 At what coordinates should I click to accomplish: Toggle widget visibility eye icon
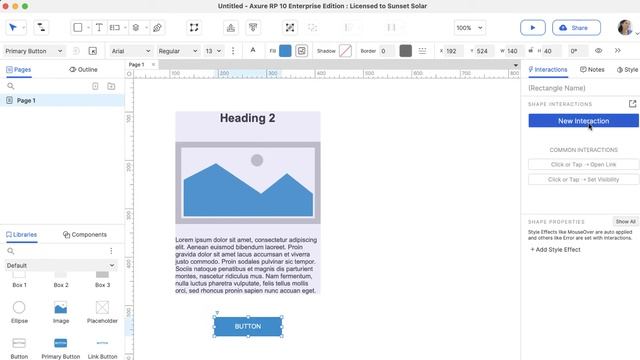coord(598,51)
